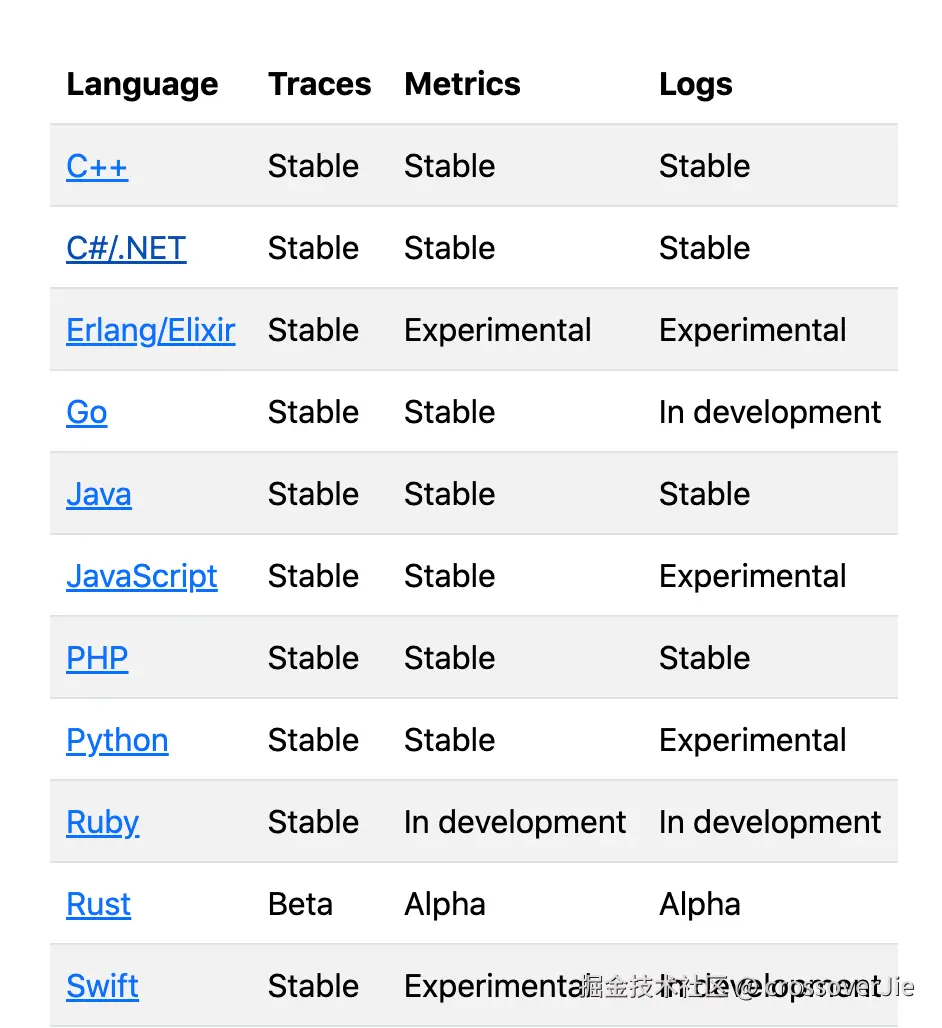Open the Java language link
942x1028 pixels.
click(x=99, y=494)
